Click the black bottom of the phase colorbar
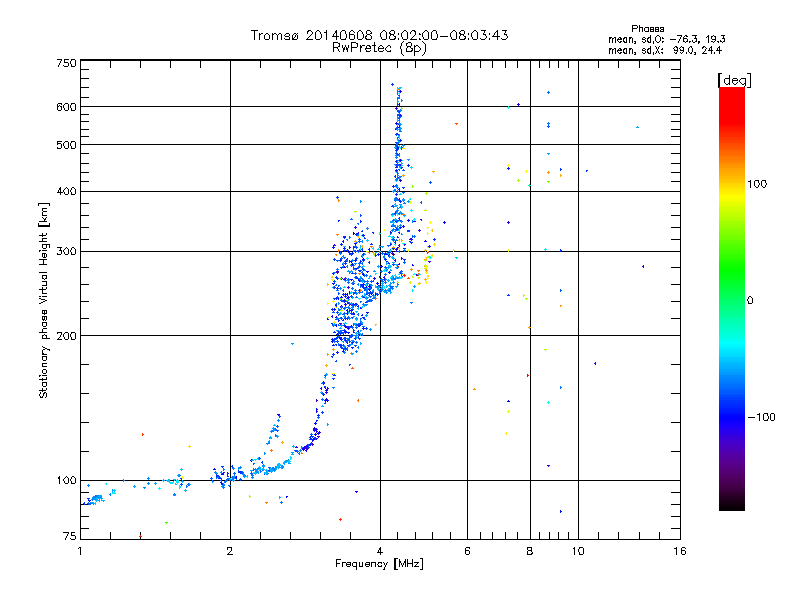This screenshot has height=600, width=800. (732, 503)
